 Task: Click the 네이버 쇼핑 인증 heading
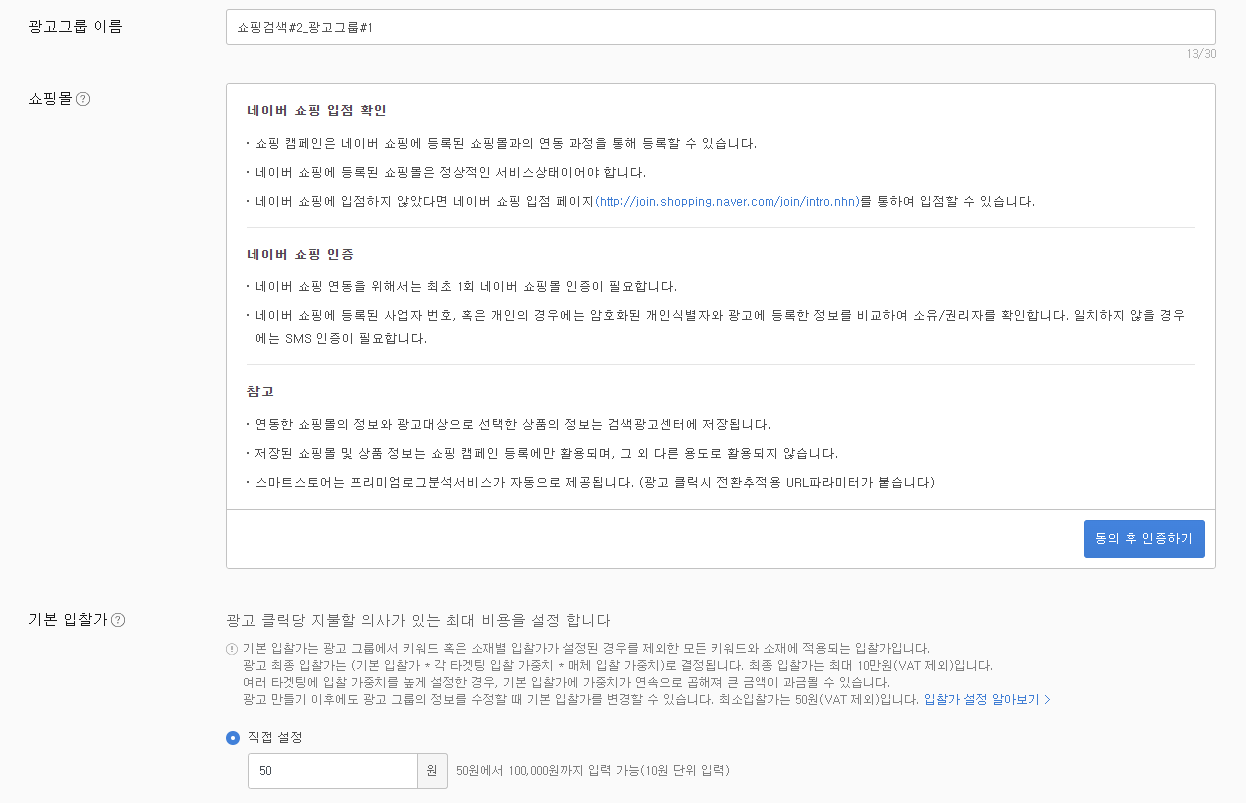(300, 254)
